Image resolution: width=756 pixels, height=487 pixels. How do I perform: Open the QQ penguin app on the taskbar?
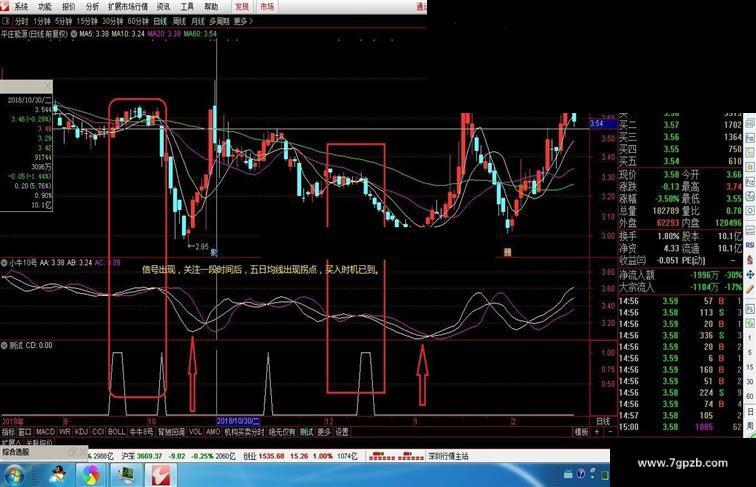(x=59, y=475)
